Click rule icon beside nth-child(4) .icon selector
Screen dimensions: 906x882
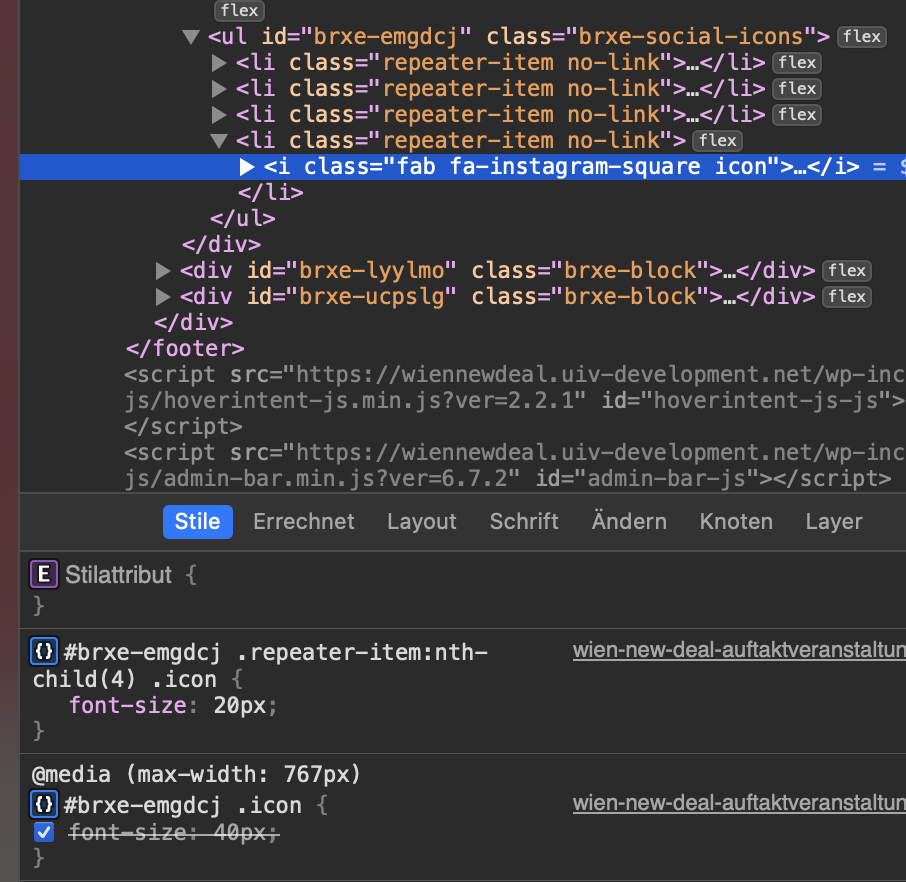pyautogui.click(x=44, y=652)
